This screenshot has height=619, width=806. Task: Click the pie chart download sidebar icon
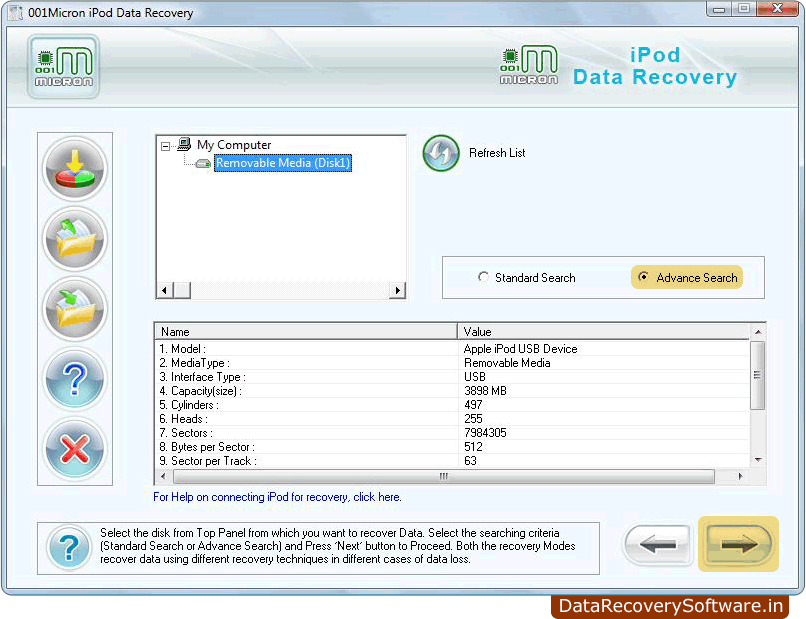(75, 169)
